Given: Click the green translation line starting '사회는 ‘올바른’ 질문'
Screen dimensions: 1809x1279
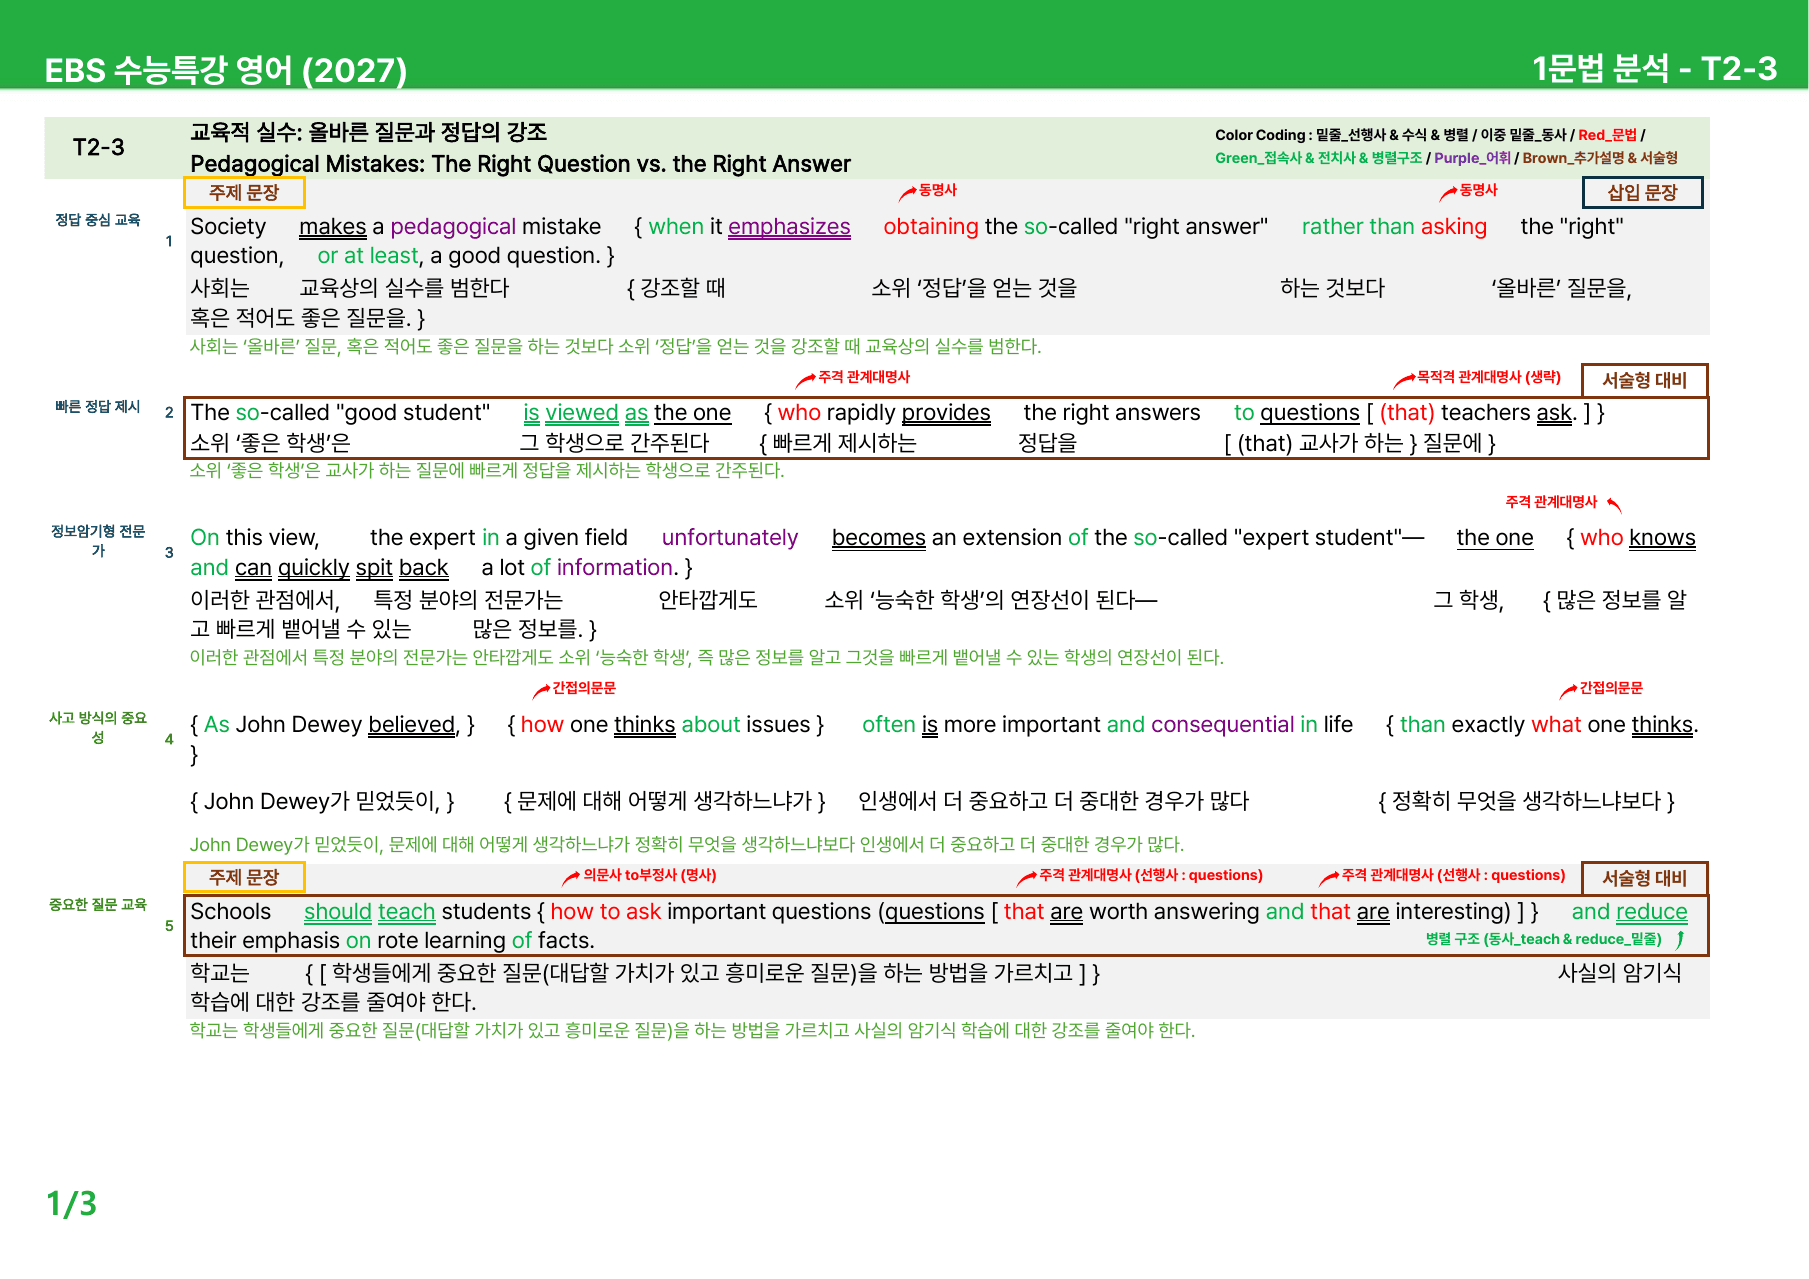Looking at the screenshot, I should 616,347.
